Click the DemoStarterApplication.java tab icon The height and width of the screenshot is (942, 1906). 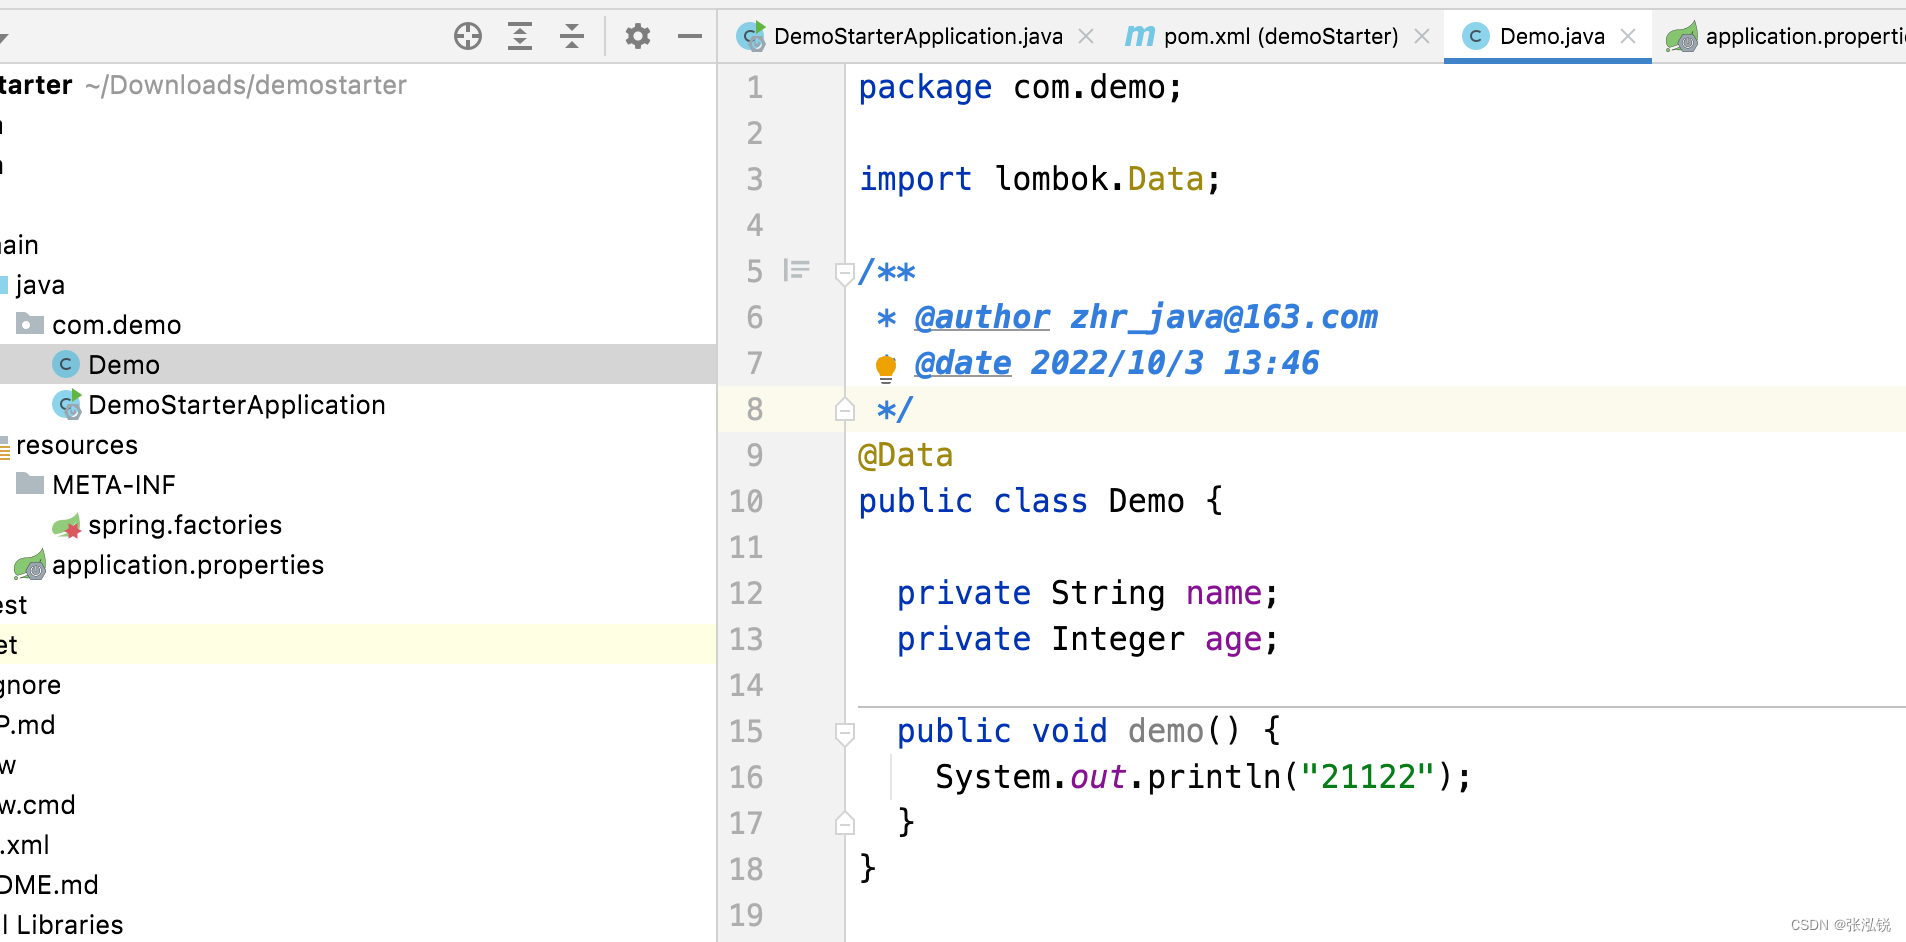pos(751,37)
